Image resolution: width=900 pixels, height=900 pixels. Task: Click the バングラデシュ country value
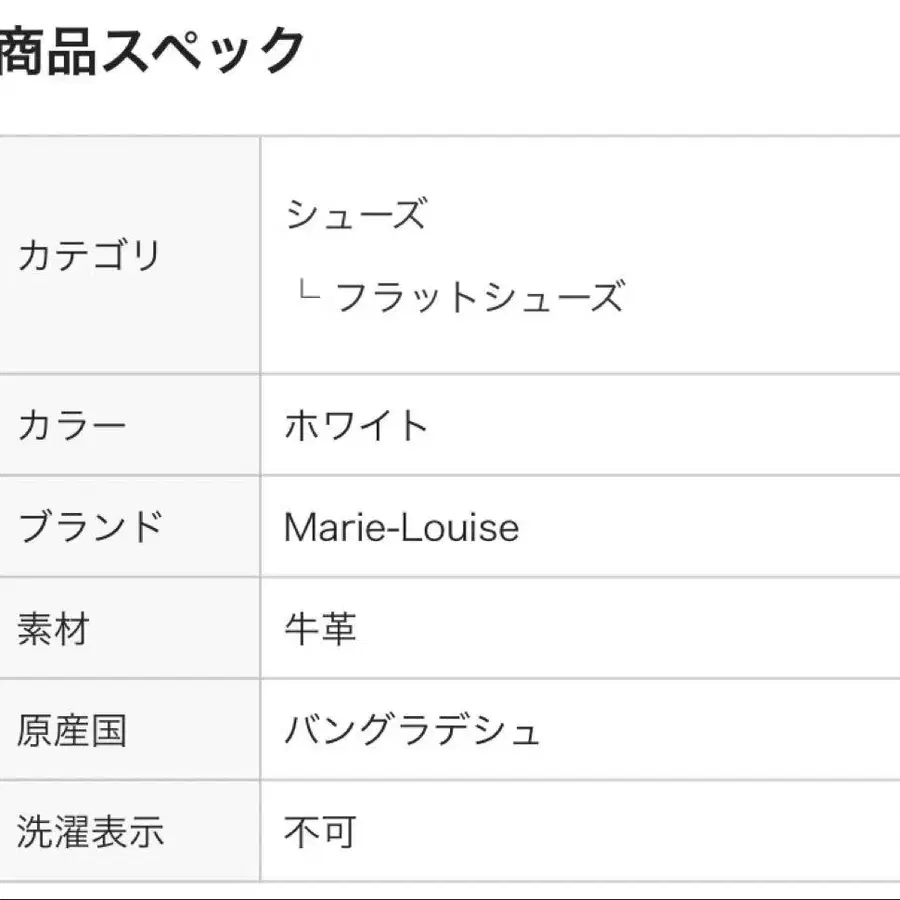tap(412, 730)
